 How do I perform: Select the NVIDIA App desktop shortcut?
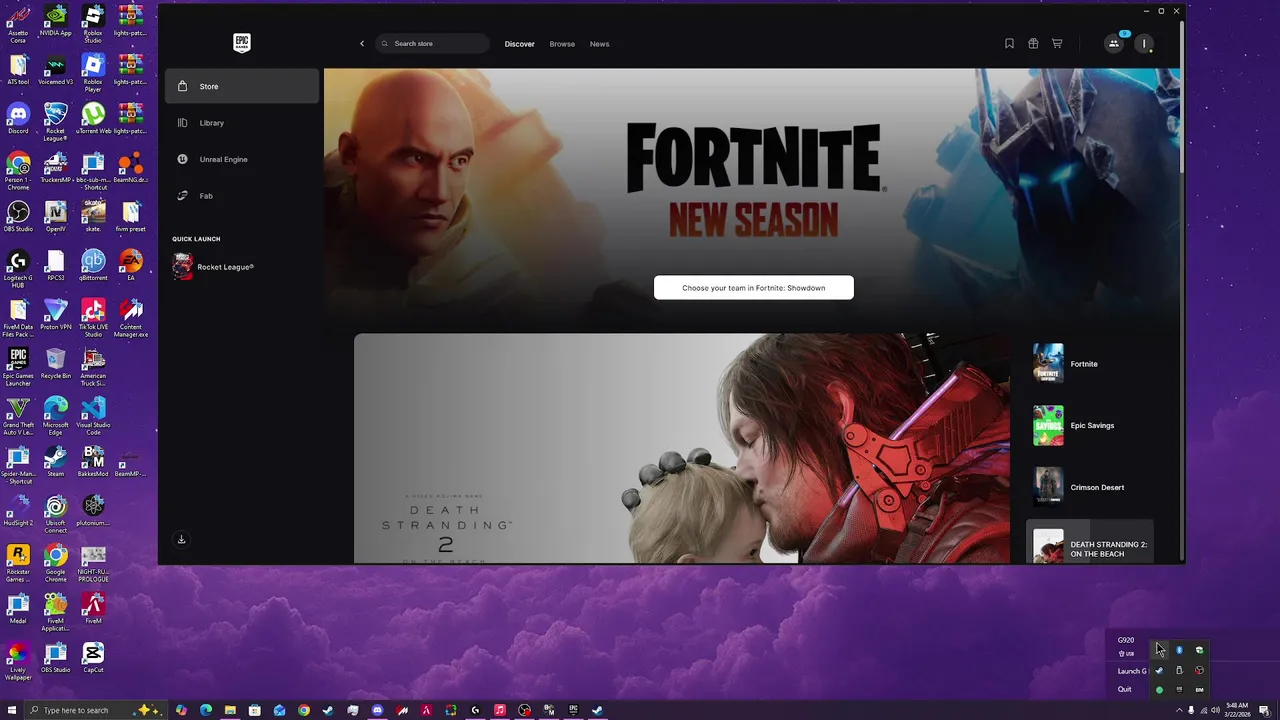pos(56,20)
